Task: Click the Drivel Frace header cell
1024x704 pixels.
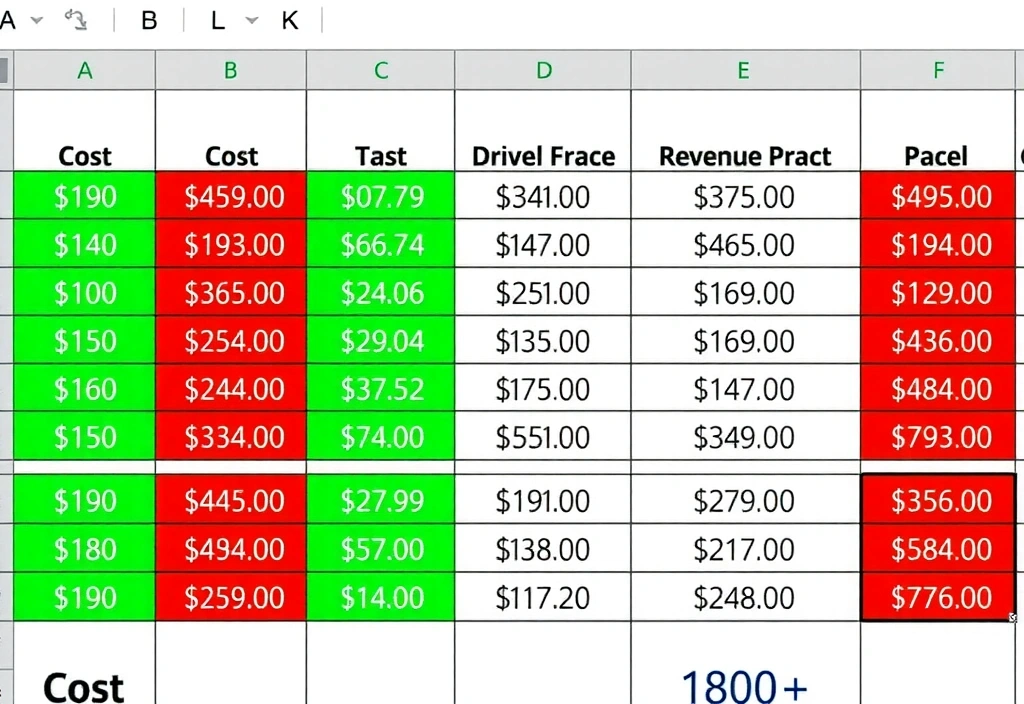Action: click(543, 156)
